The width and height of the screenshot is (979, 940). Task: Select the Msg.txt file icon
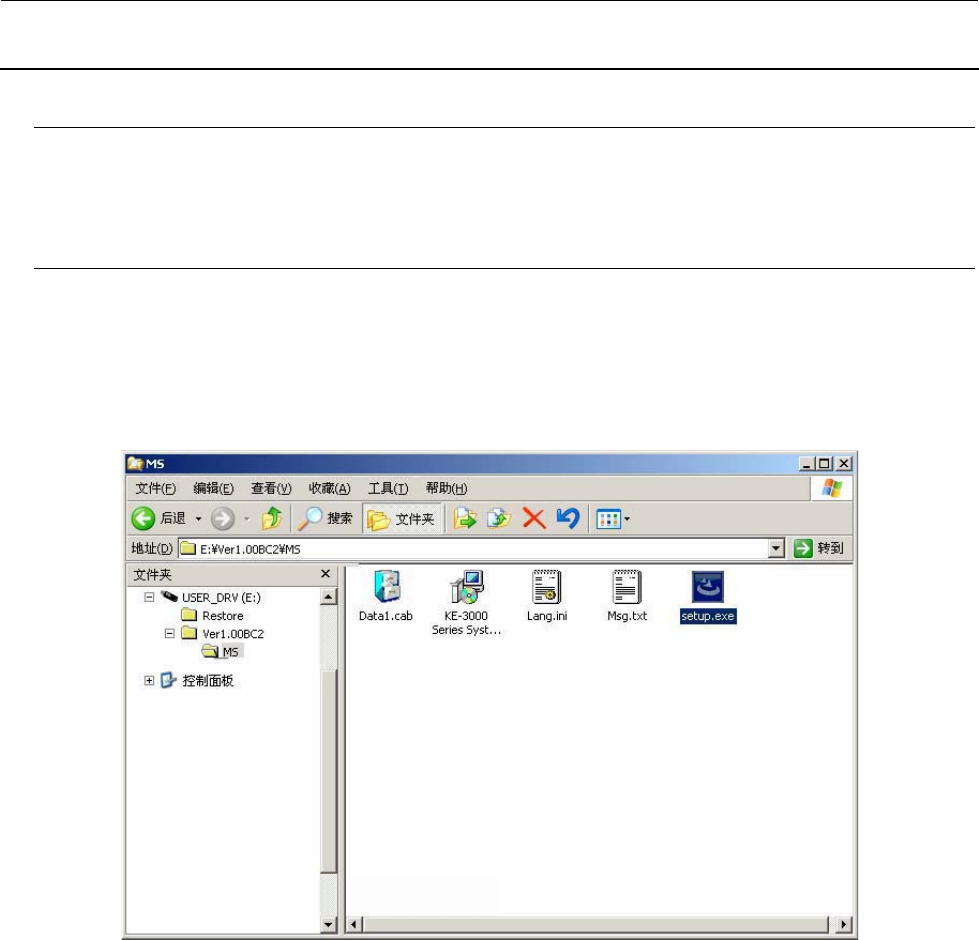(x=627, y=586)
